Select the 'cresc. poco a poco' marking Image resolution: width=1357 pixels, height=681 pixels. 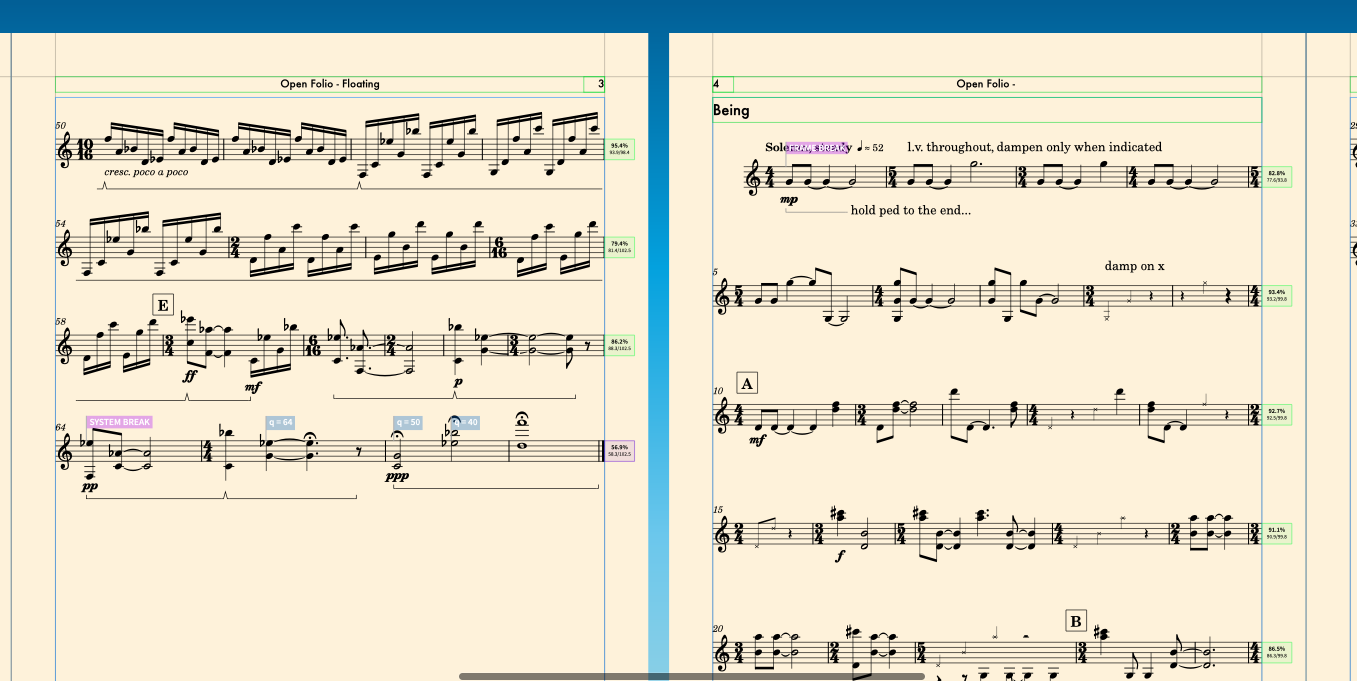tap(146, 172)
